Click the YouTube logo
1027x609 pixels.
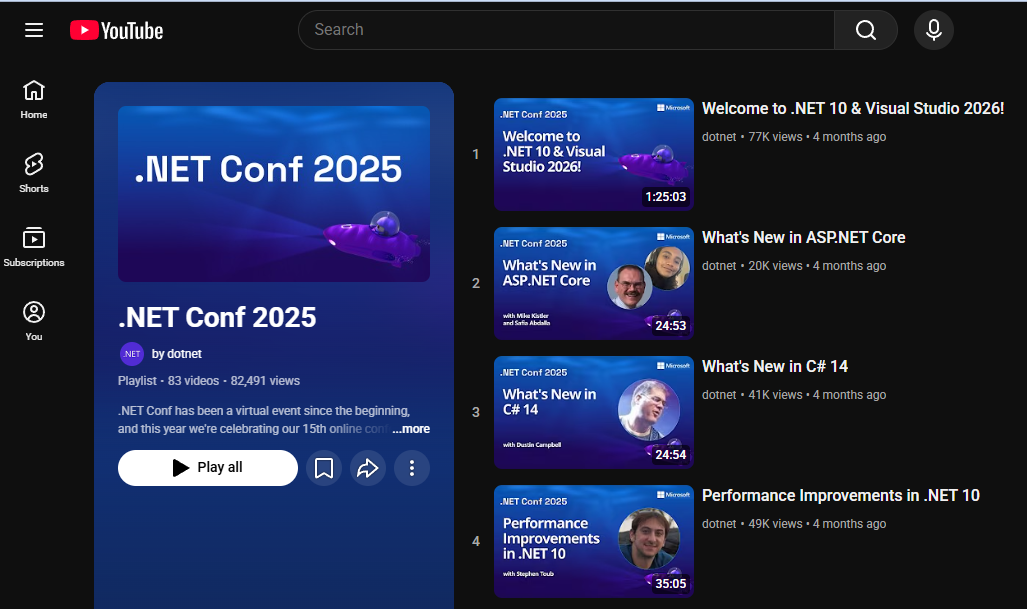[x=115, y=30]
